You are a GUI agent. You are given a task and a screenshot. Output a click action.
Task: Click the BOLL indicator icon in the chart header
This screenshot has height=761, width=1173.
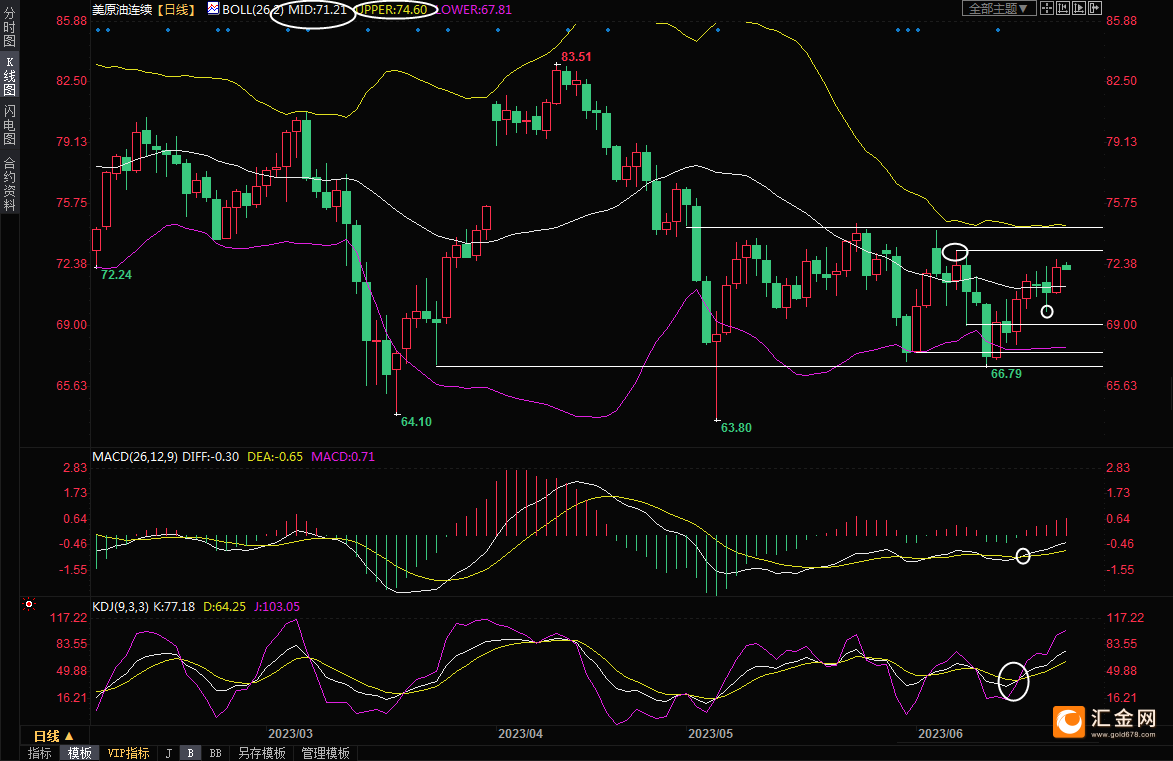coord(213,9)
